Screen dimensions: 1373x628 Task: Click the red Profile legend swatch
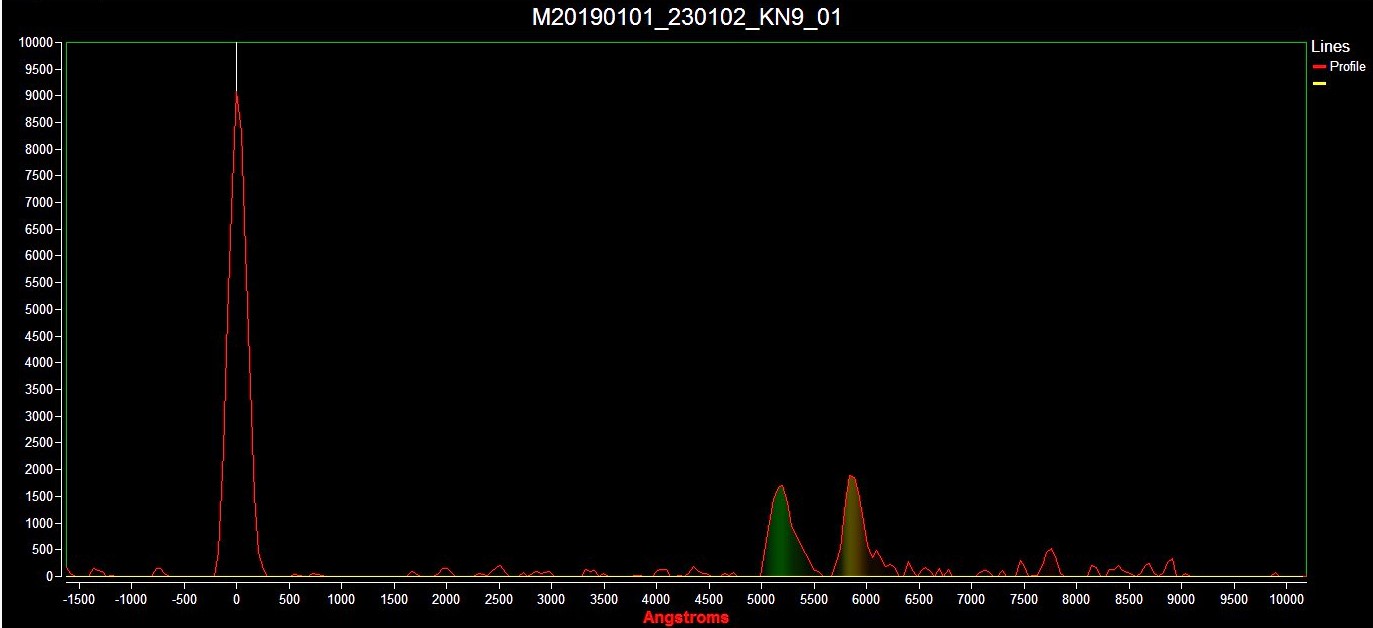click(1319, 67)
